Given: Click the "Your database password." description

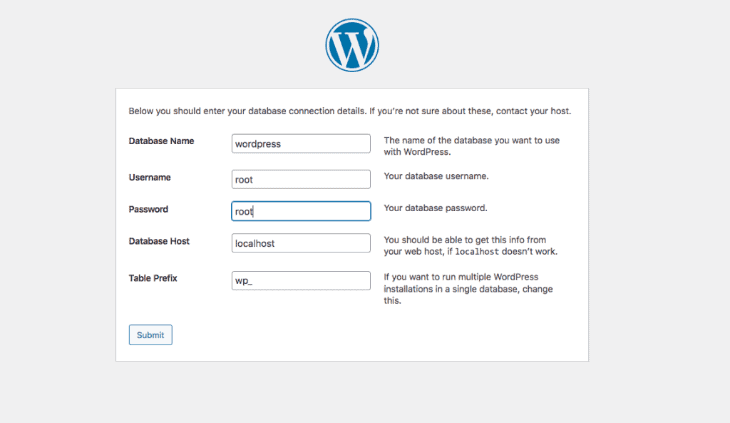Looking at the screenshot, I should pos(435,208).
